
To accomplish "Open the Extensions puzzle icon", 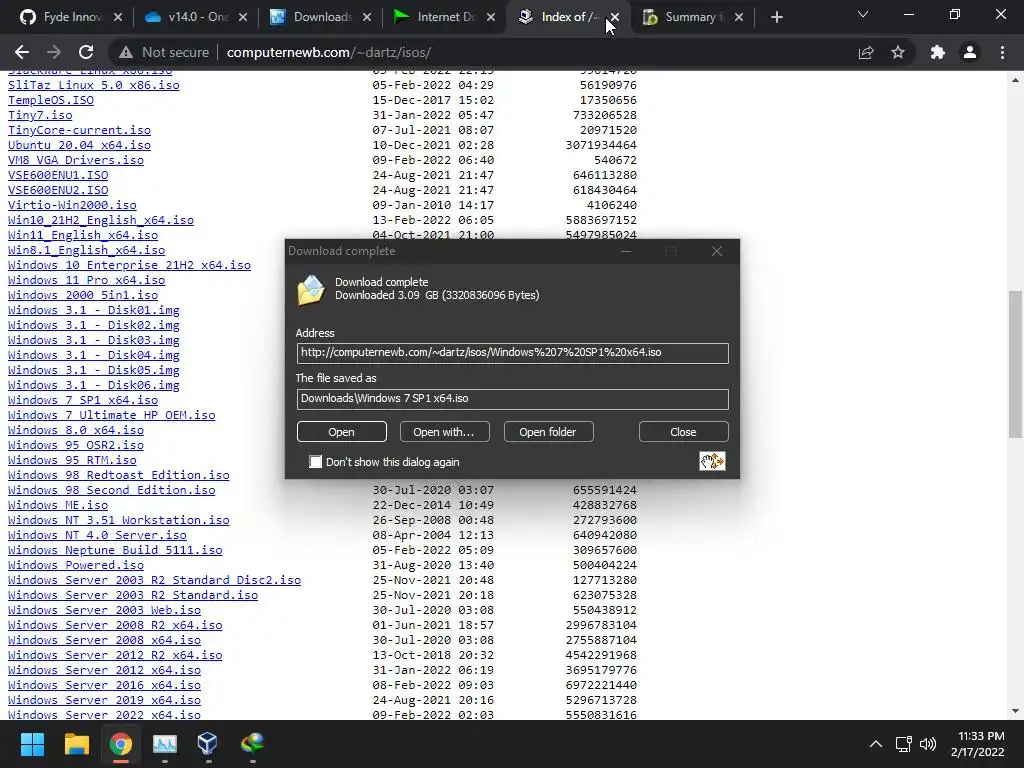I will coord(938,52).
